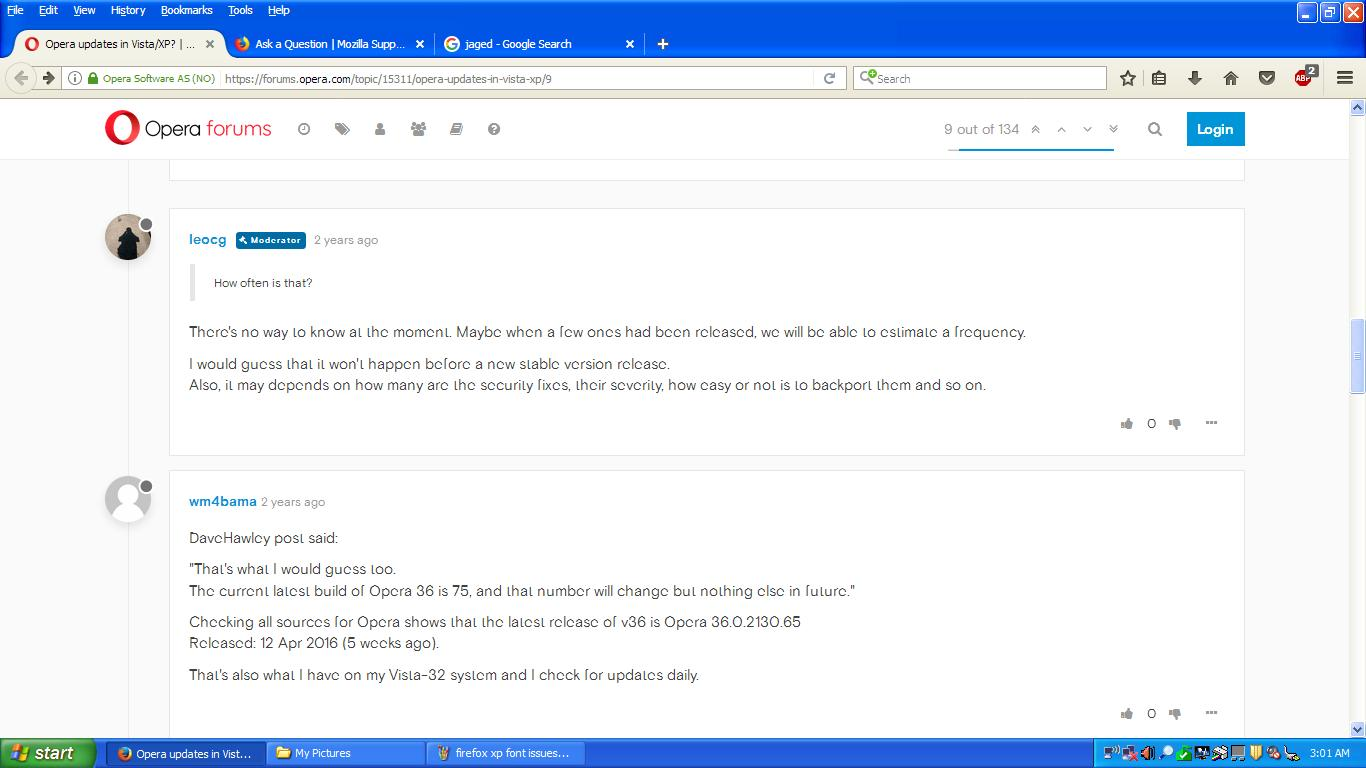Open leocg's post timestamp '2 years ago'
Image resolution: width=1366 pixels, height=768 pixels.
(x=346, y=240)
